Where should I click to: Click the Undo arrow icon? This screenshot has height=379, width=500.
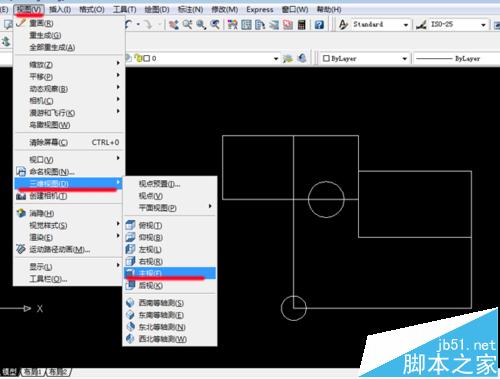tap(129, 24)
